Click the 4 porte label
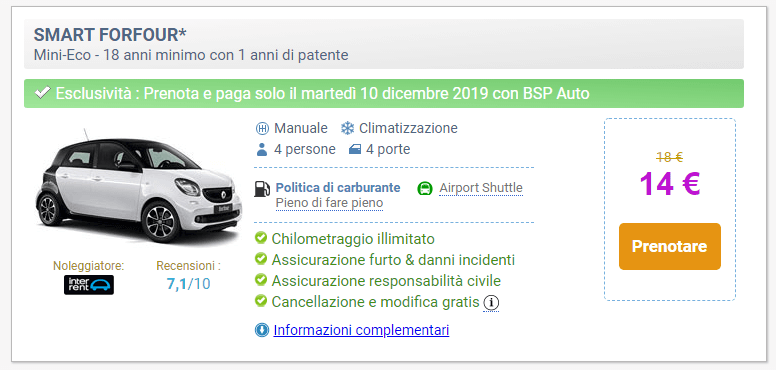776x370 pixels. pos(388,149)
